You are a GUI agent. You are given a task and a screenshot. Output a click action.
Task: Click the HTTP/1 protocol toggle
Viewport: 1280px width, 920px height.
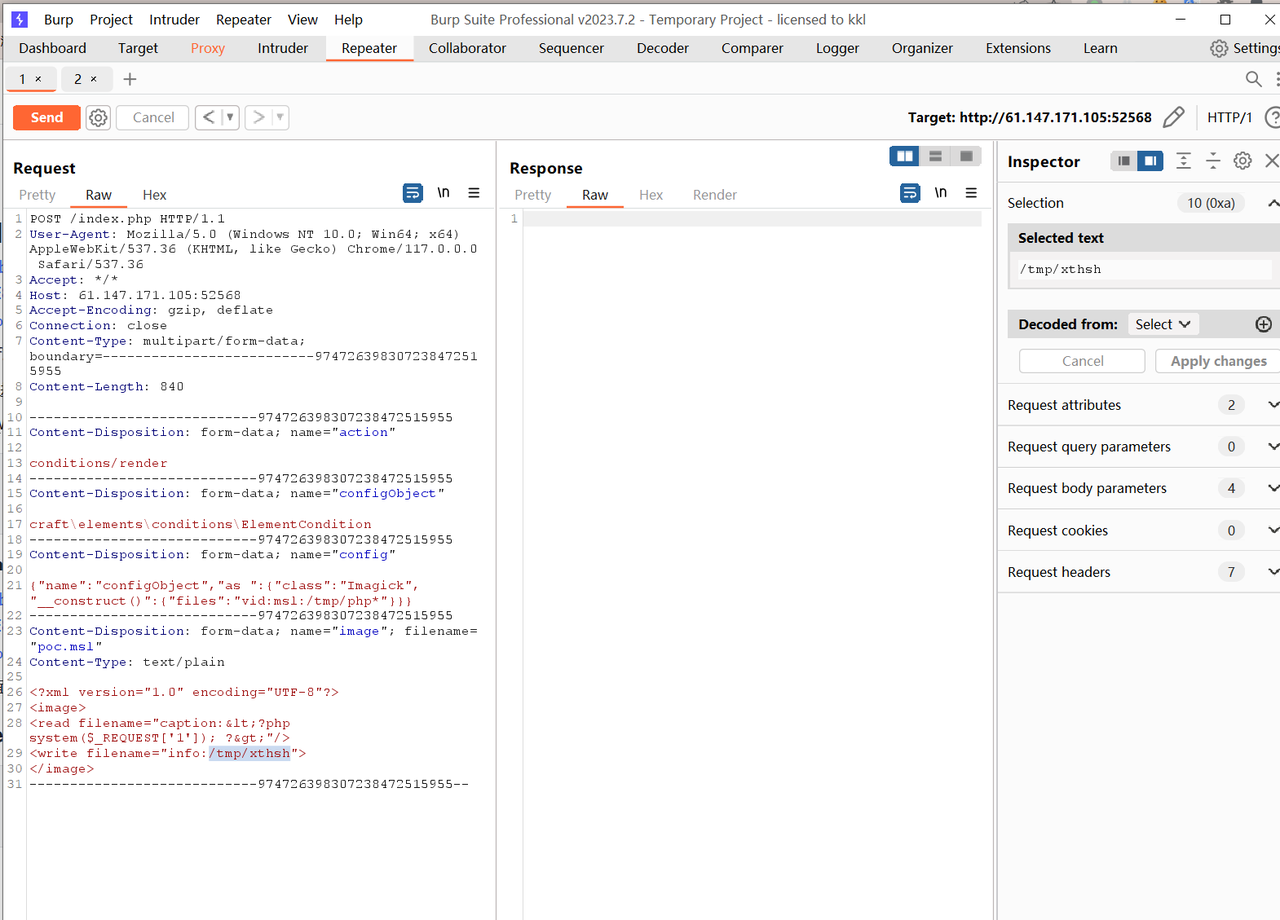[x=1229, y=118]
